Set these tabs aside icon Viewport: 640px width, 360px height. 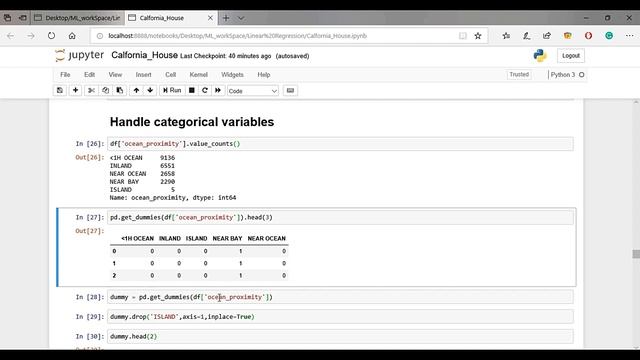tap(23, 18)
